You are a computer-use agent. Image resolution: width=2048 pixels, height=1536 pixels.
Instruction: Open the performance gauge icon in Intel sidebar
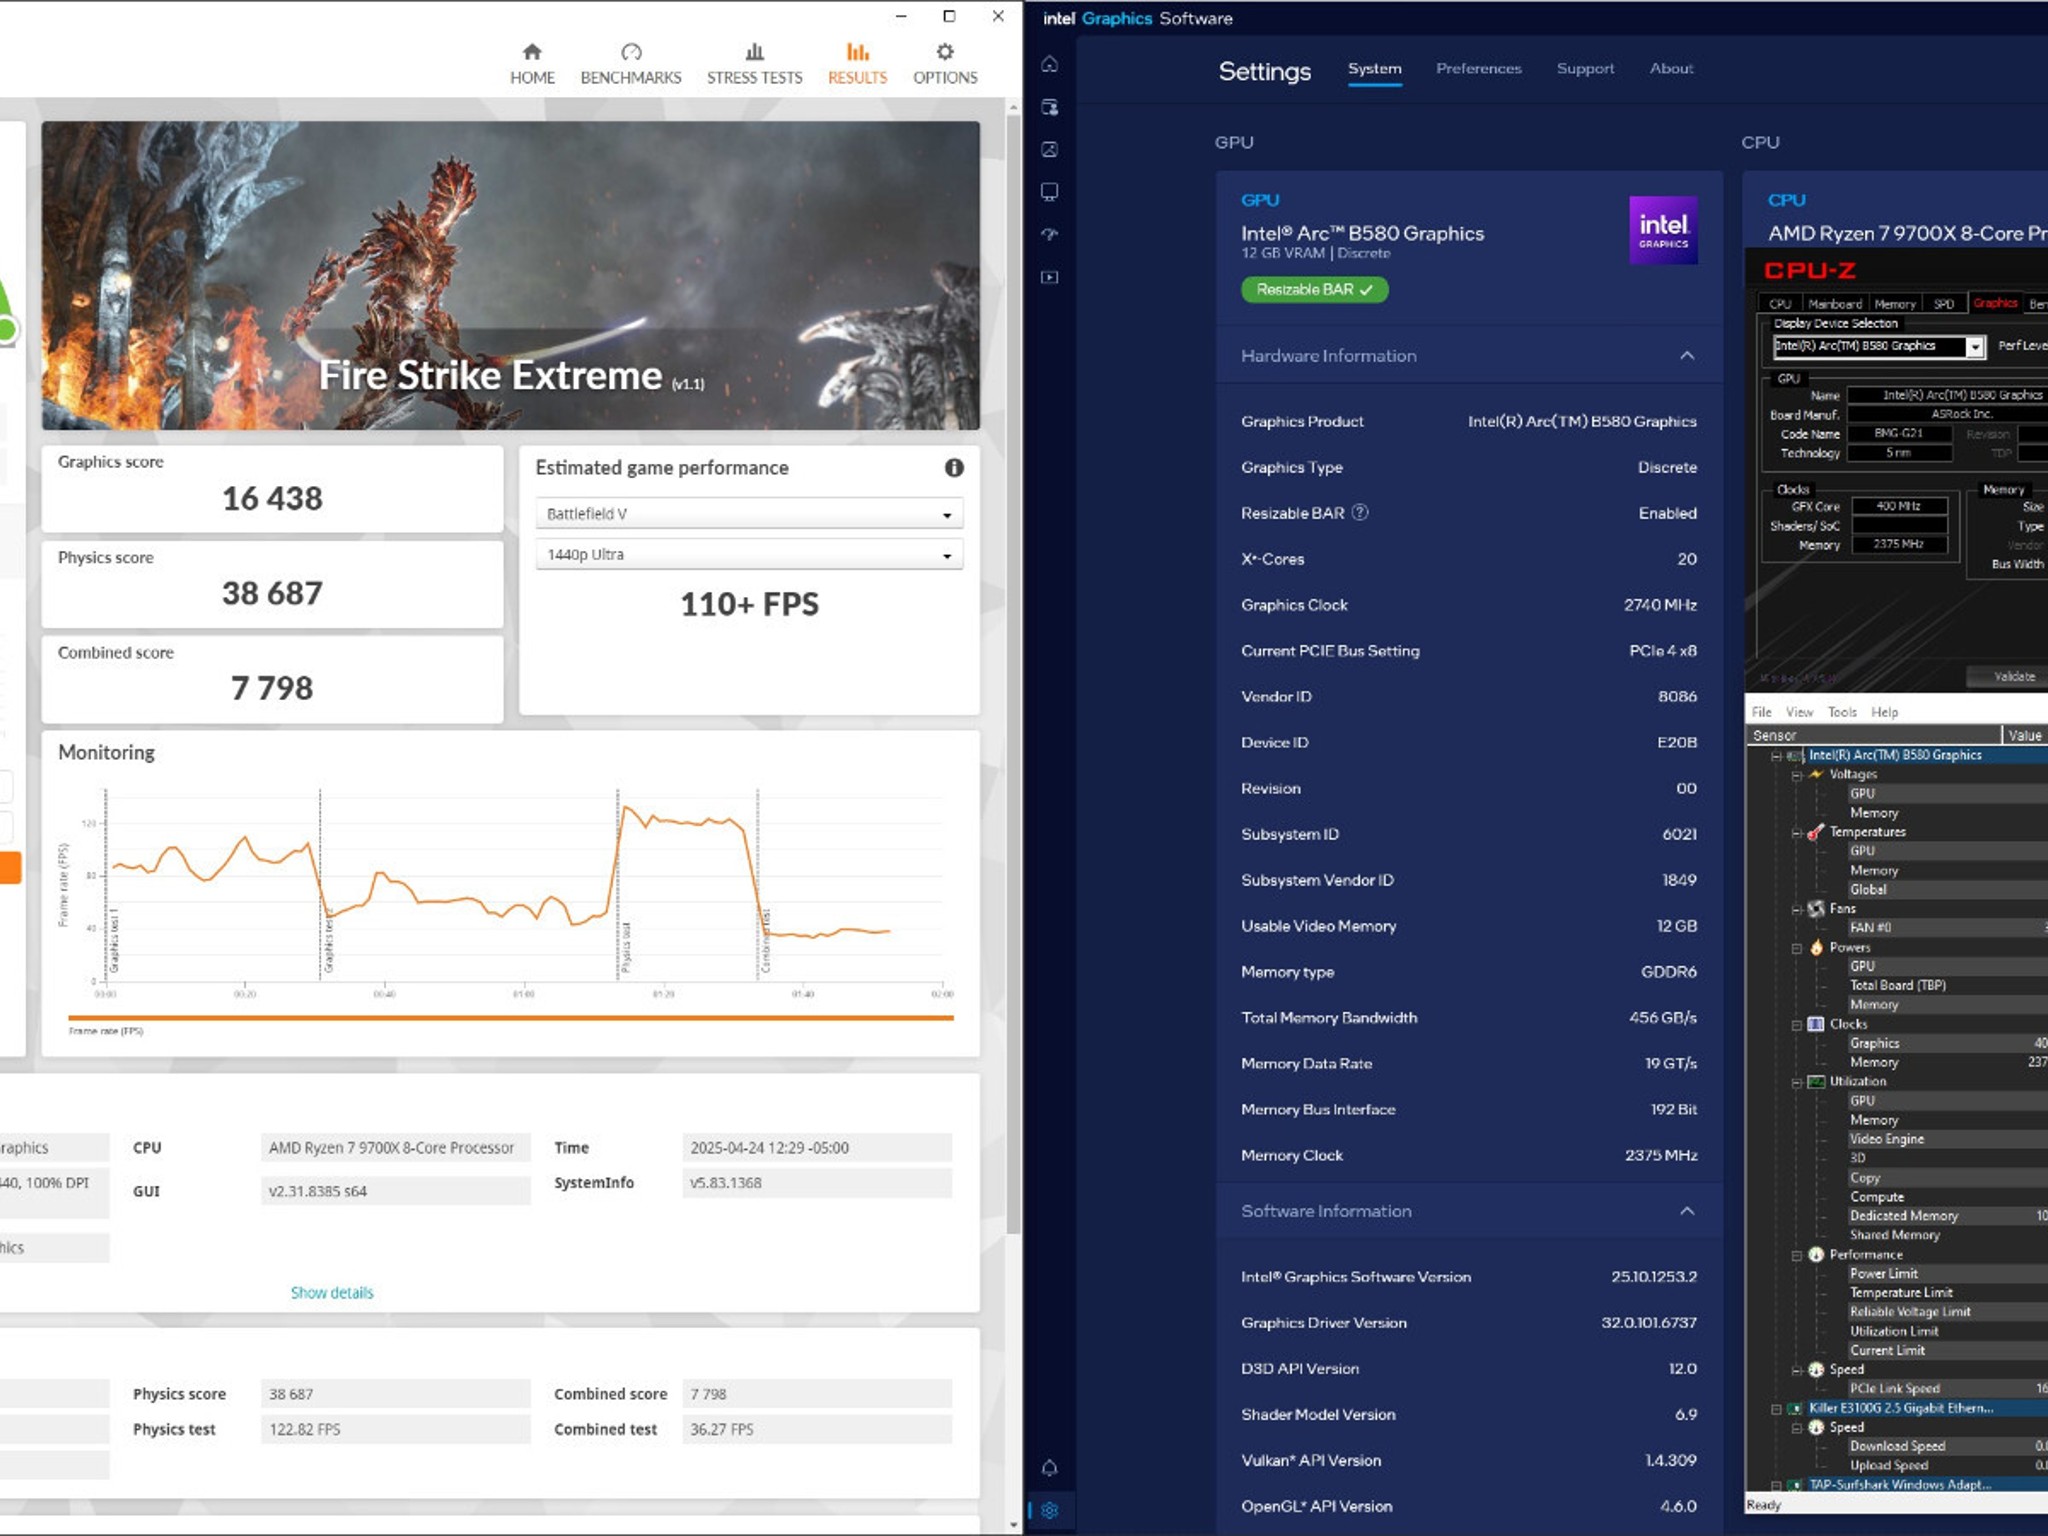1050,234
